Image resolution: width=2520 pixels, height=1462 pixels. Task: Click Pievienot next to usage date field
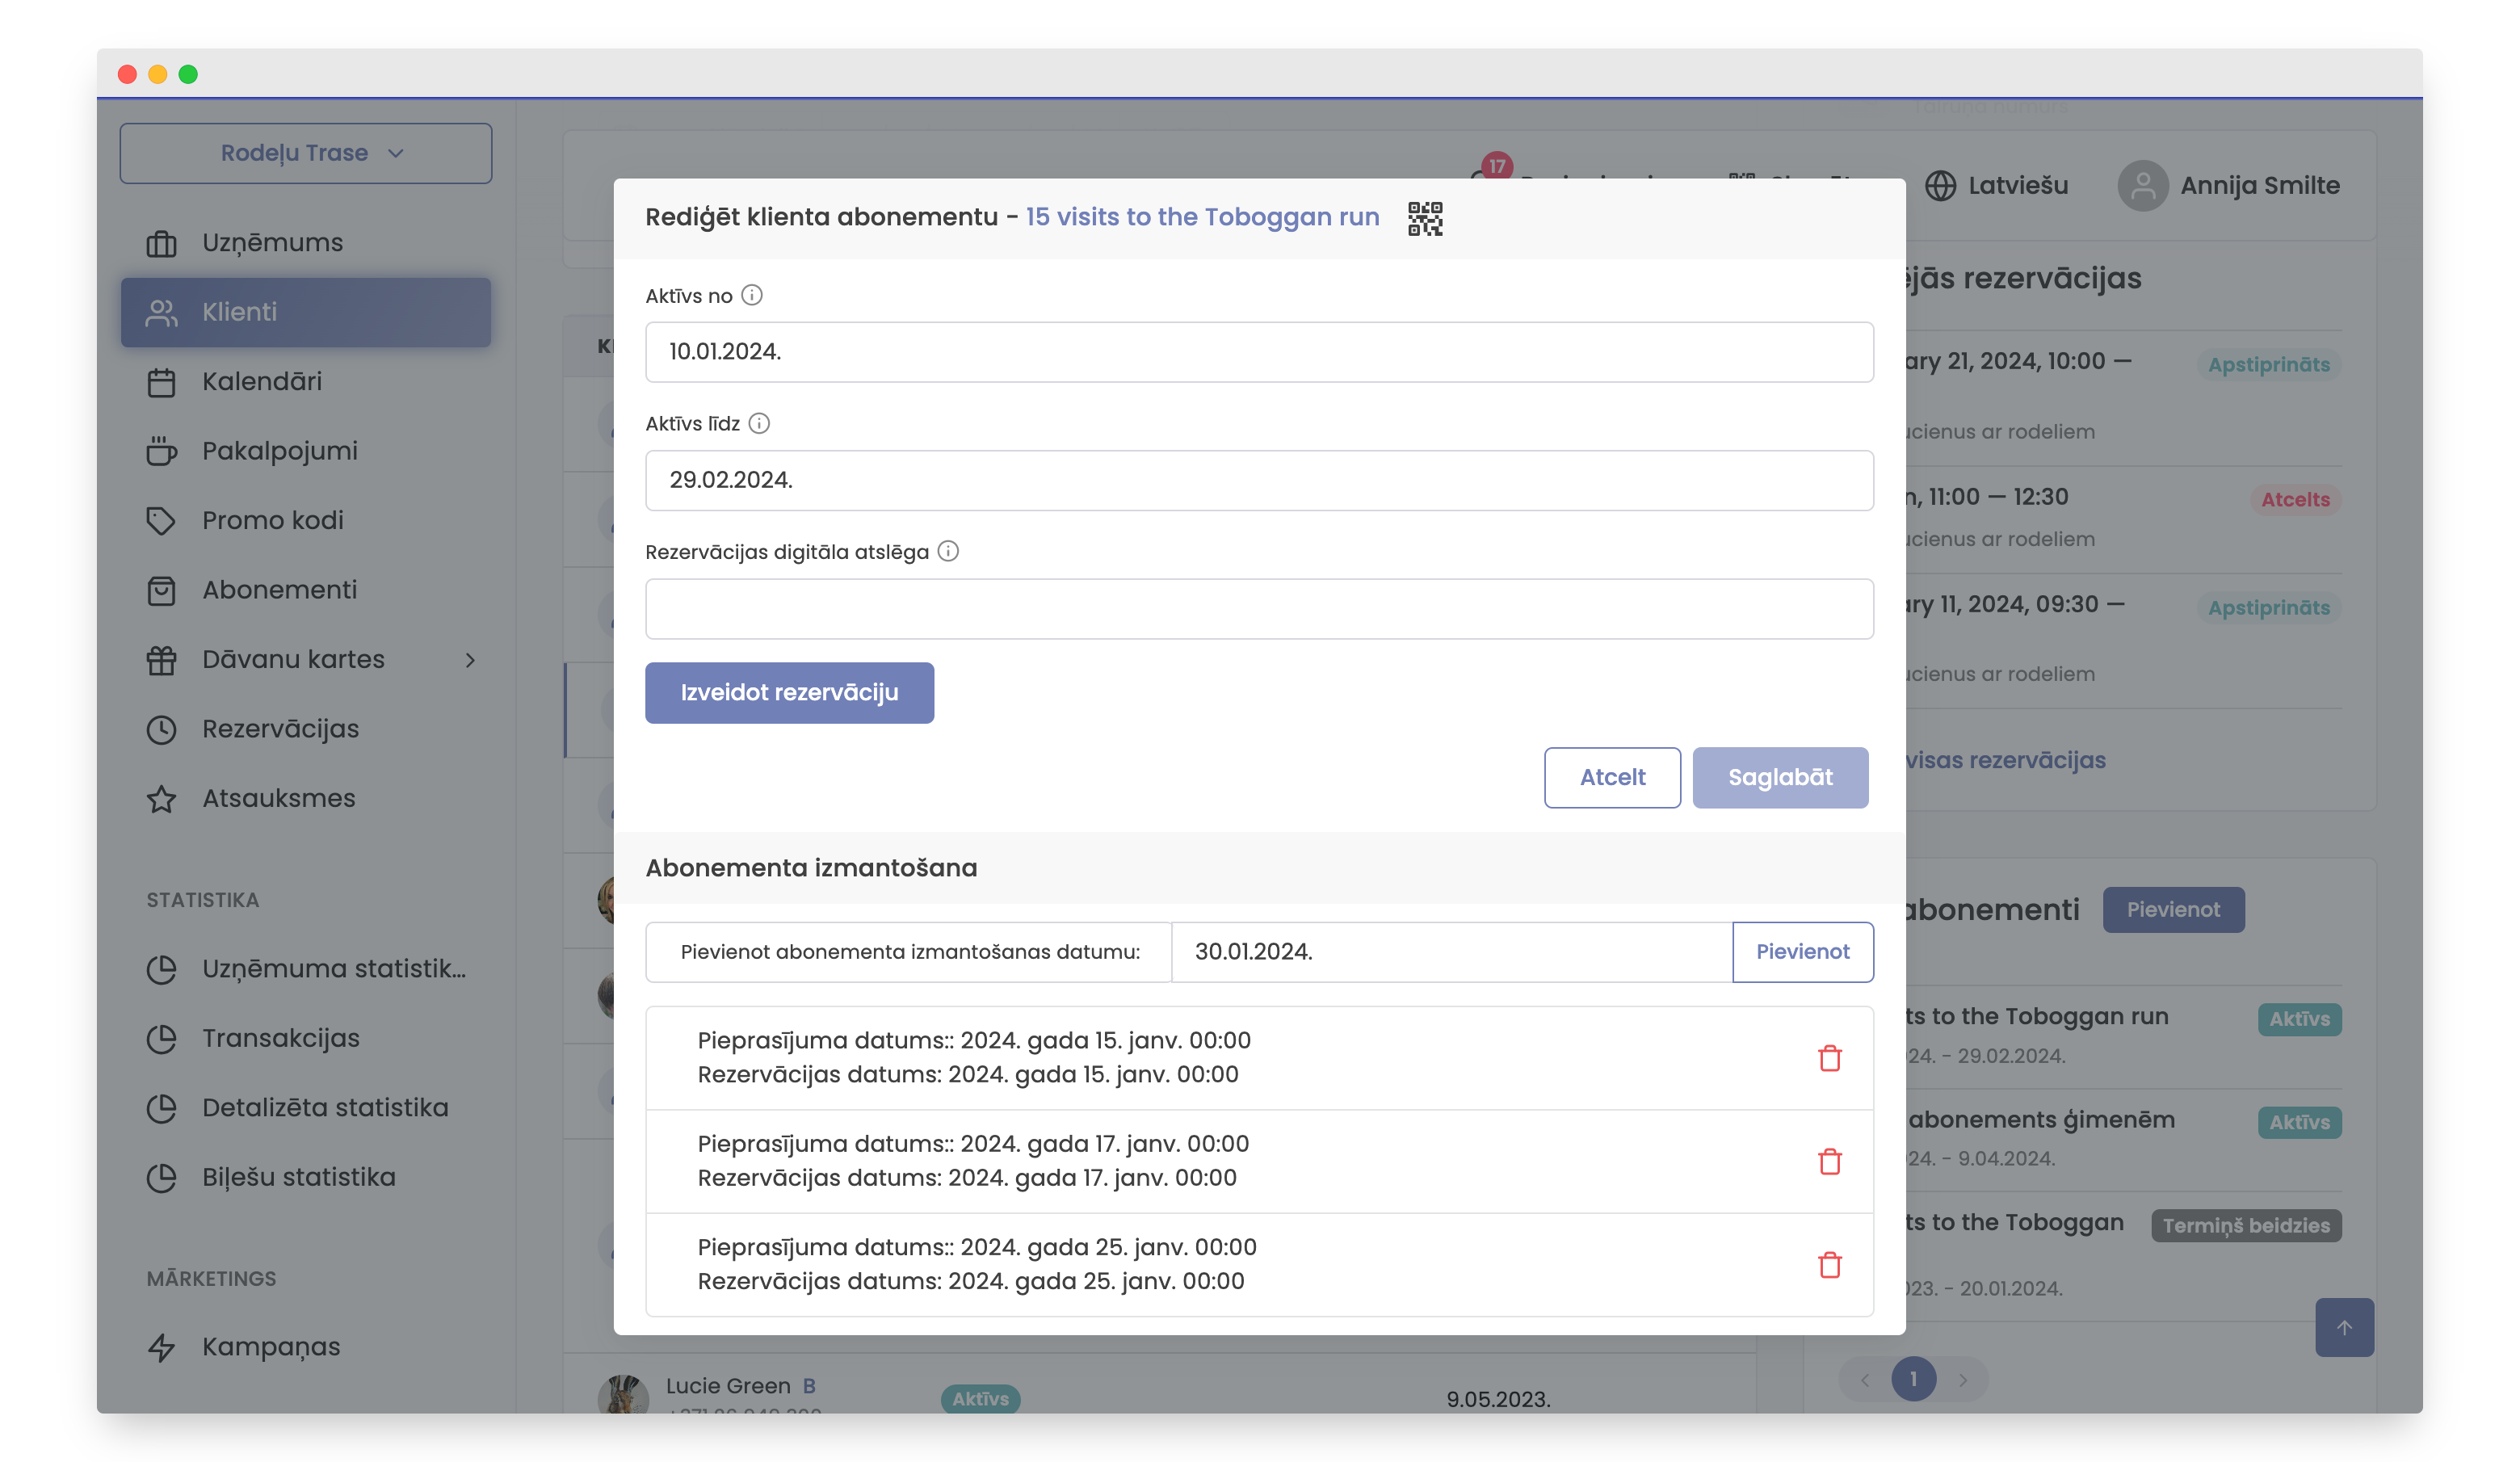click(x=1802, y=951)
